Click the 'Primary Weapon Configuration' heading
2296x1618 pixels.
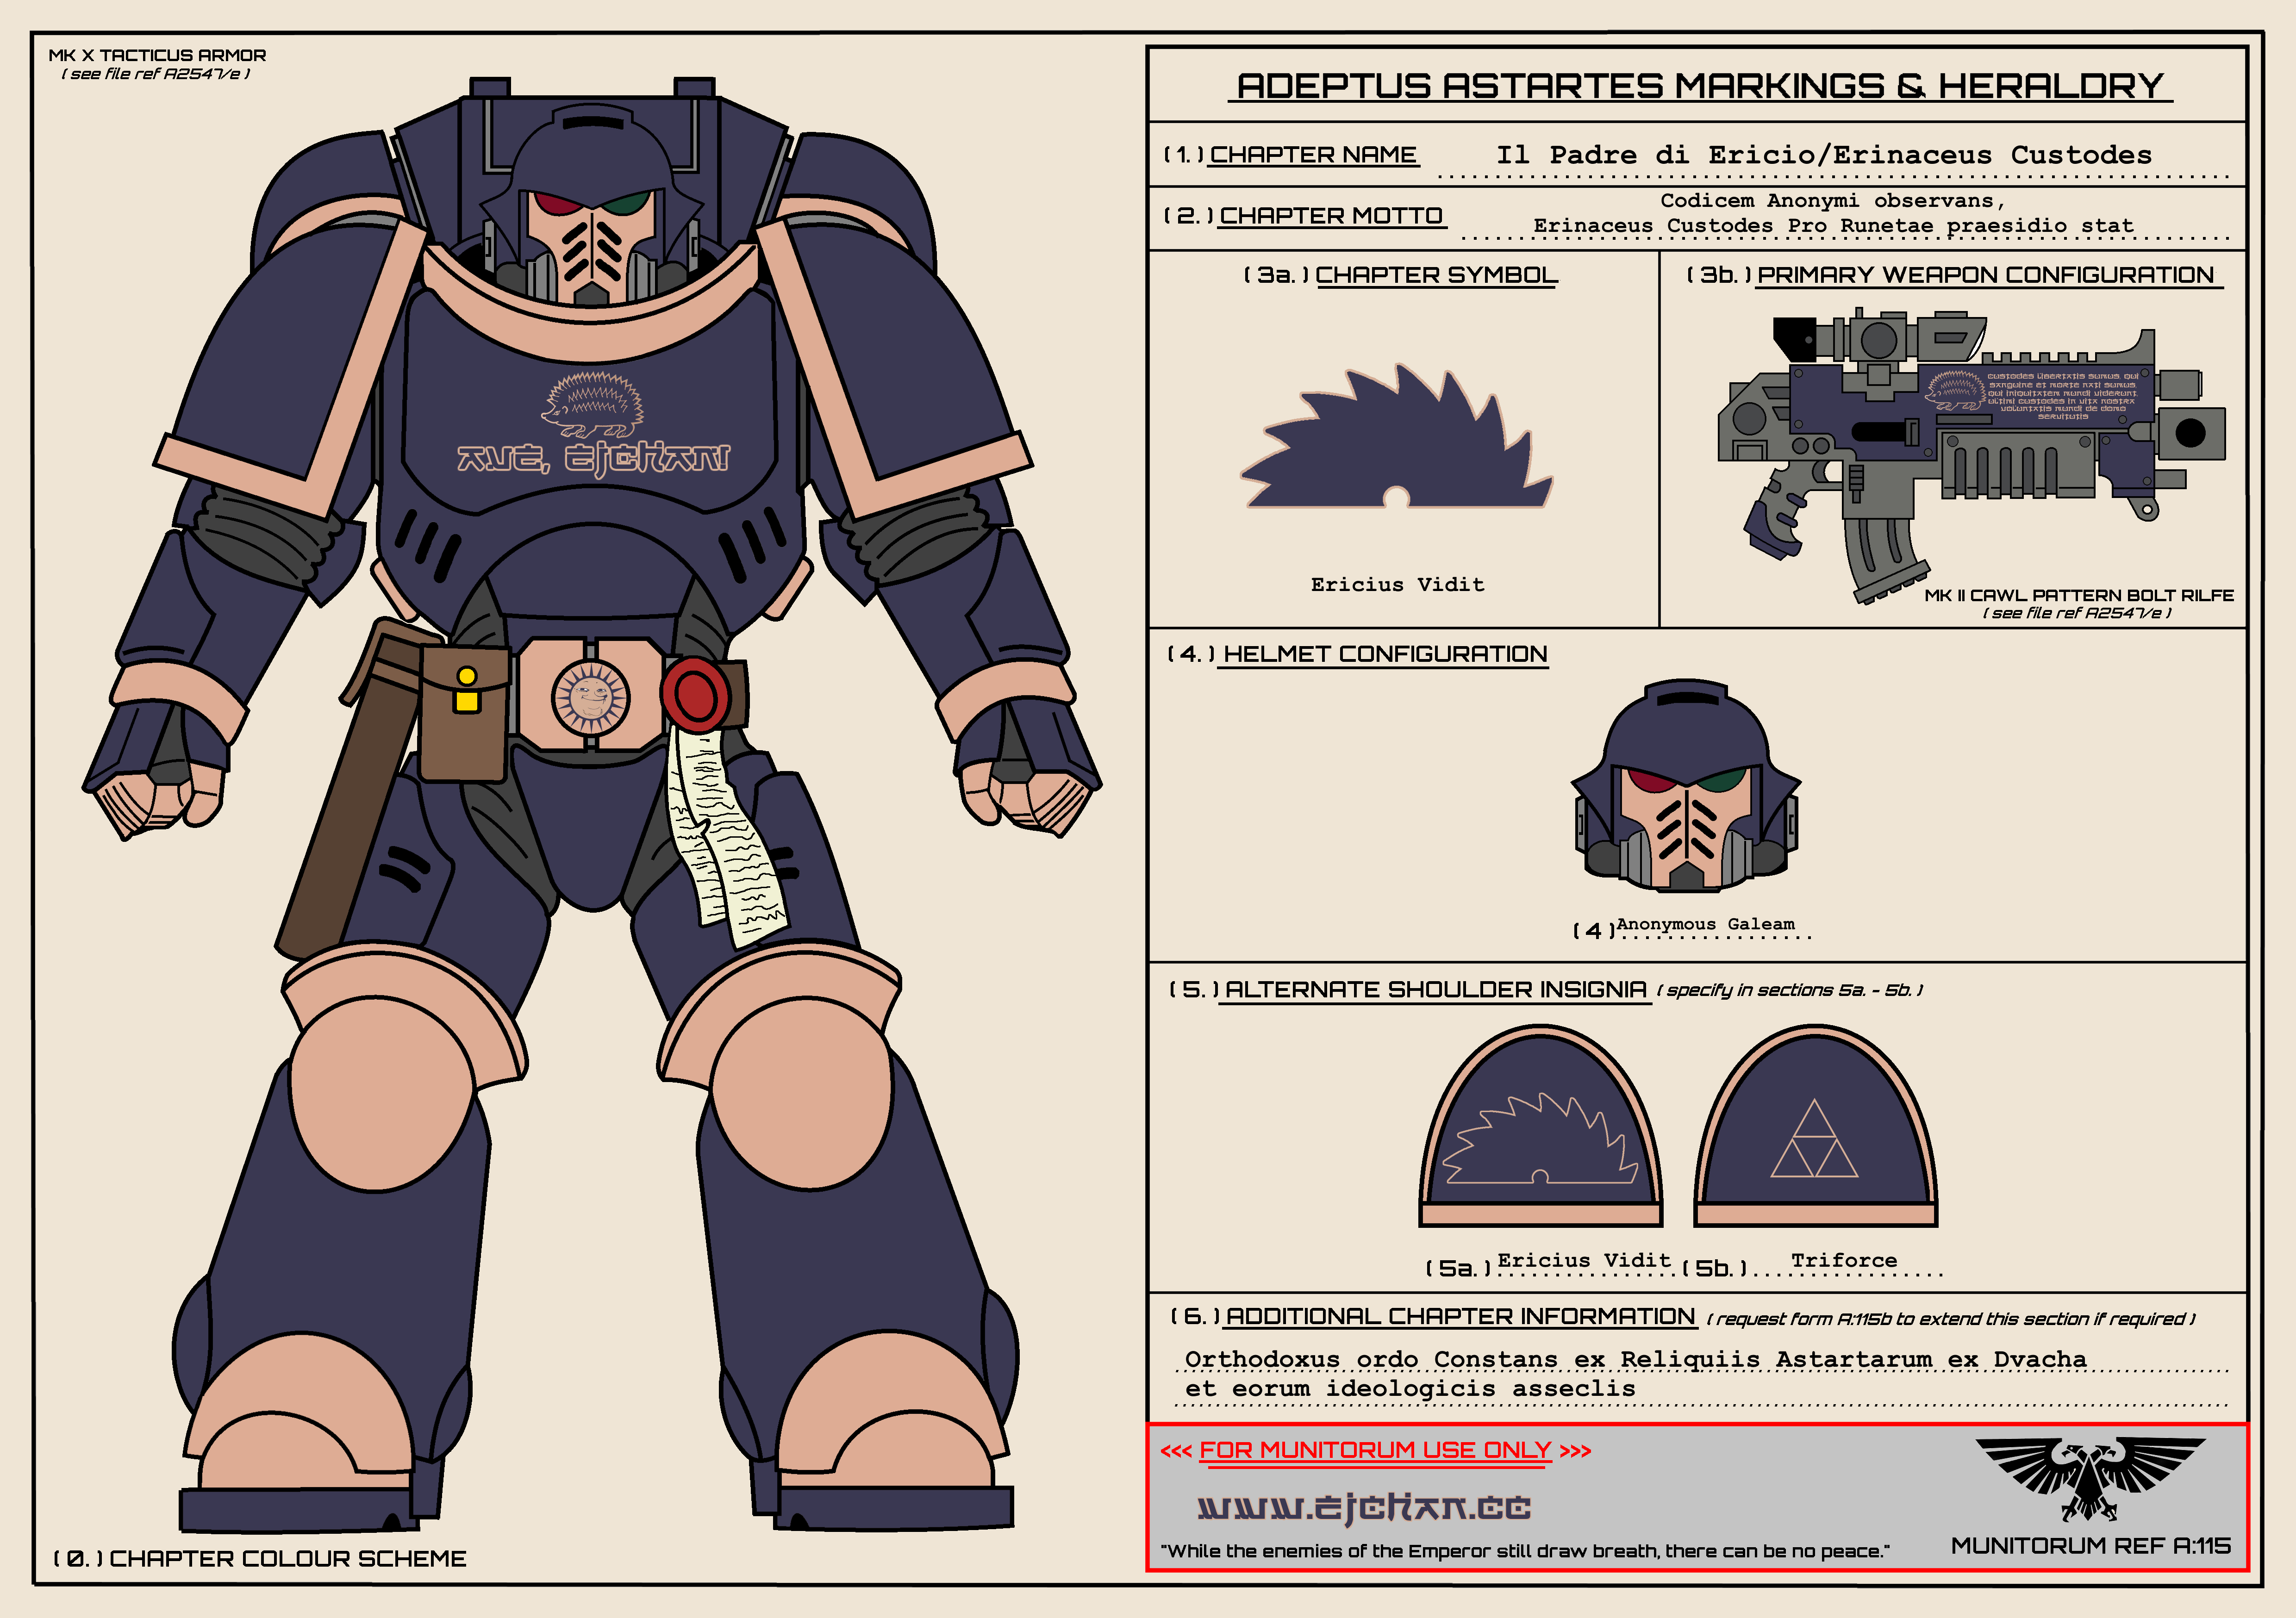click(x=1989, y=275)
